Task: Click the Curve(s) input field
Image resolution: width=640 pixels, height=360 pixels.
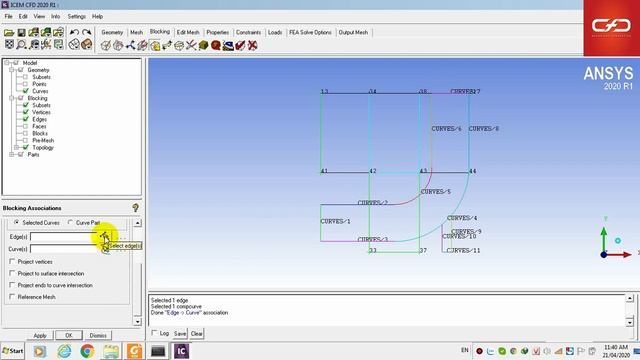Action: [x=64, y=249]
